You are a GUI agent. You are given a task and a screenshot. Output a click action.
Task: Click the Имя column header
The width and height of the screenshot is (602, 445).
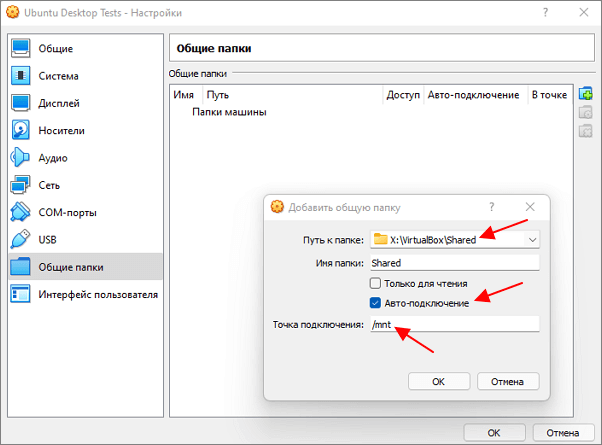pyautogui.click(x=184, y=94)
